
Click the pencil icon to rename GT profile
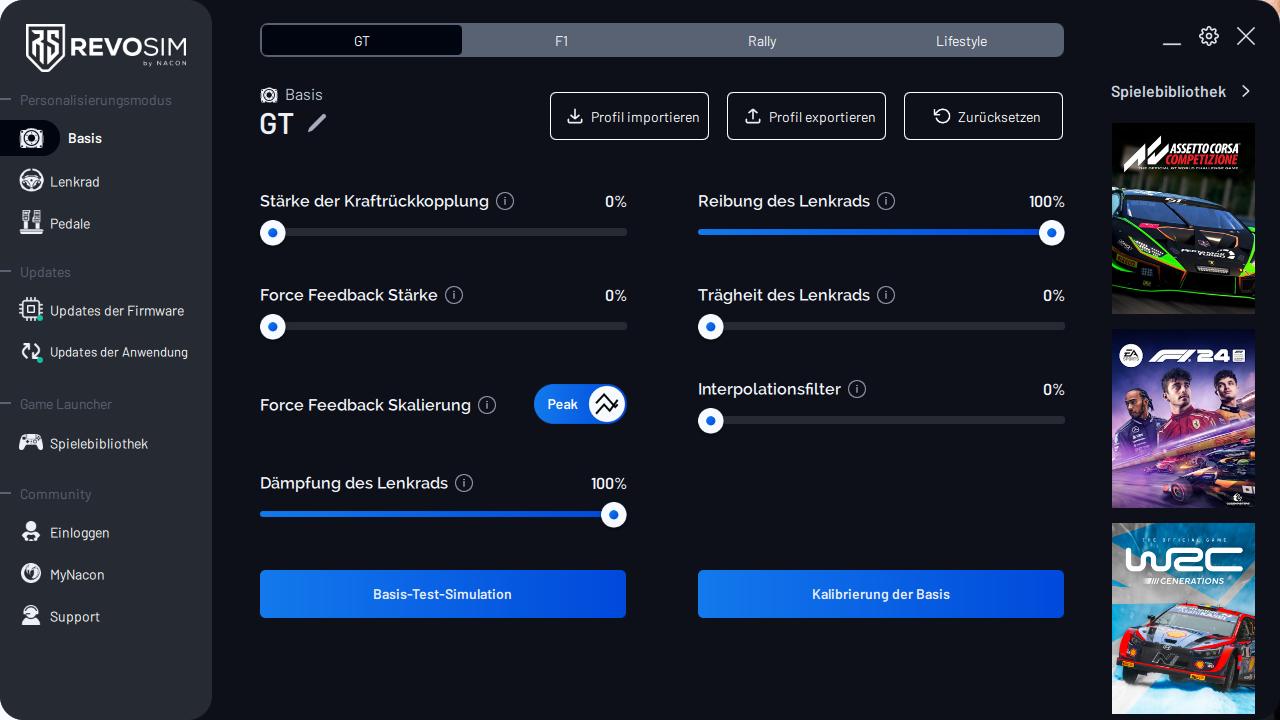click(x=317, y=123)
